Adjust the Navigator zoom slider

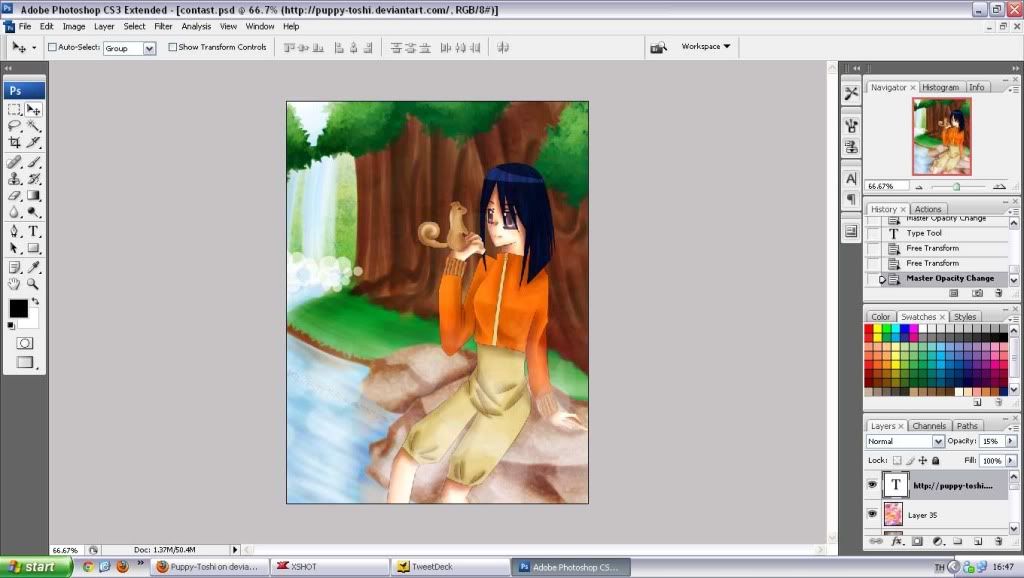point(956,187)
